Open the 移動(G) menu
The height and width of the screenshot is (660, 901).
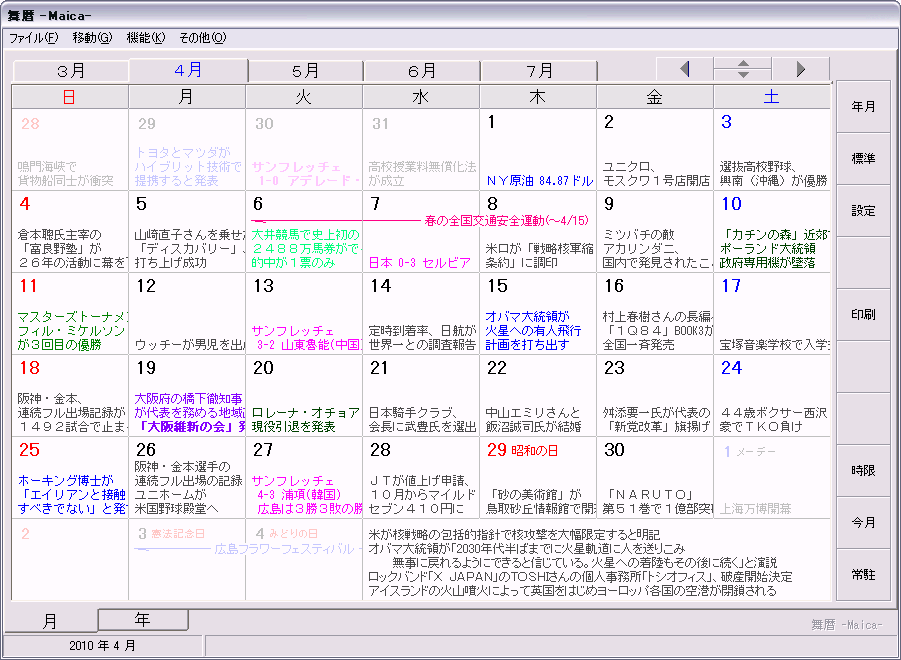92,38
